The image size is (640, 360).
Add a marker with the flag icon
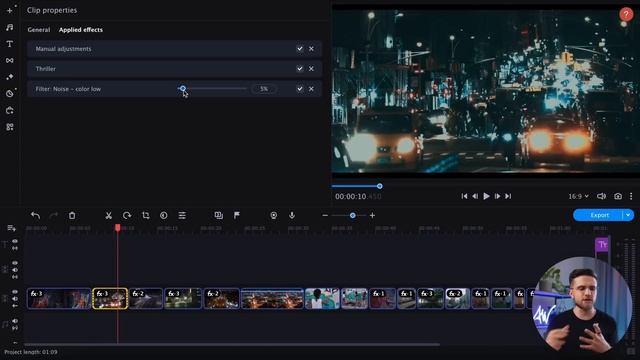237,215
